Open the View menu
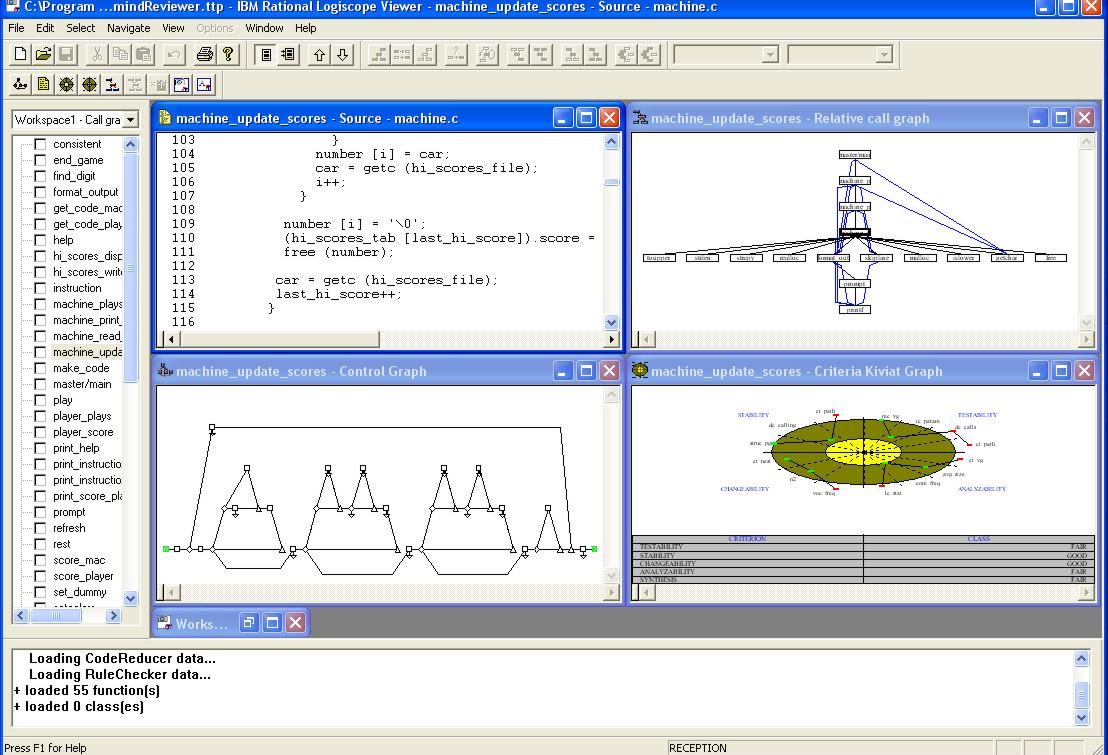 point(173,28)
